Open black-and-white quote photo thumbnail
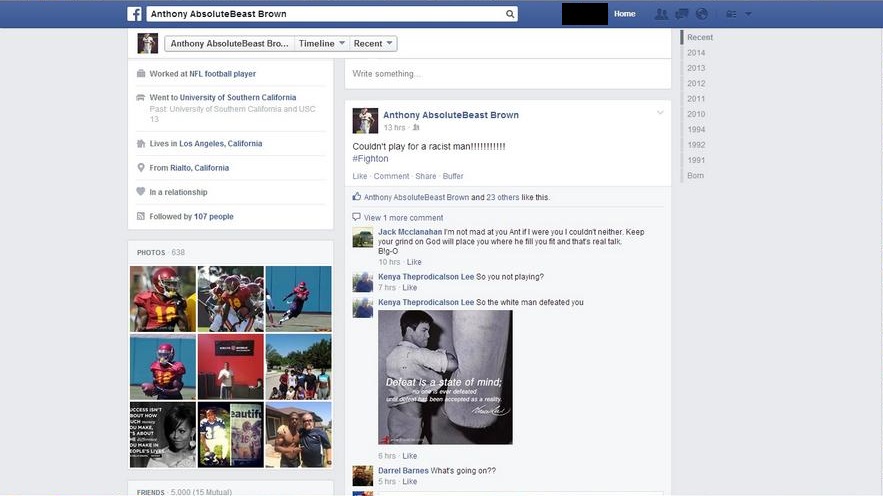Viewport: 883px width, 496px height. 163,435
